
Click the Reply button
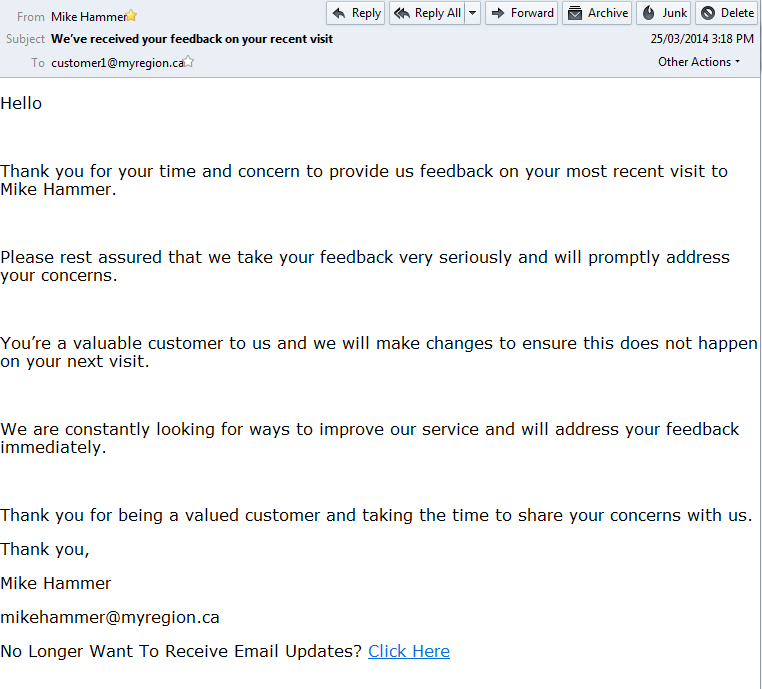point(355,13)
